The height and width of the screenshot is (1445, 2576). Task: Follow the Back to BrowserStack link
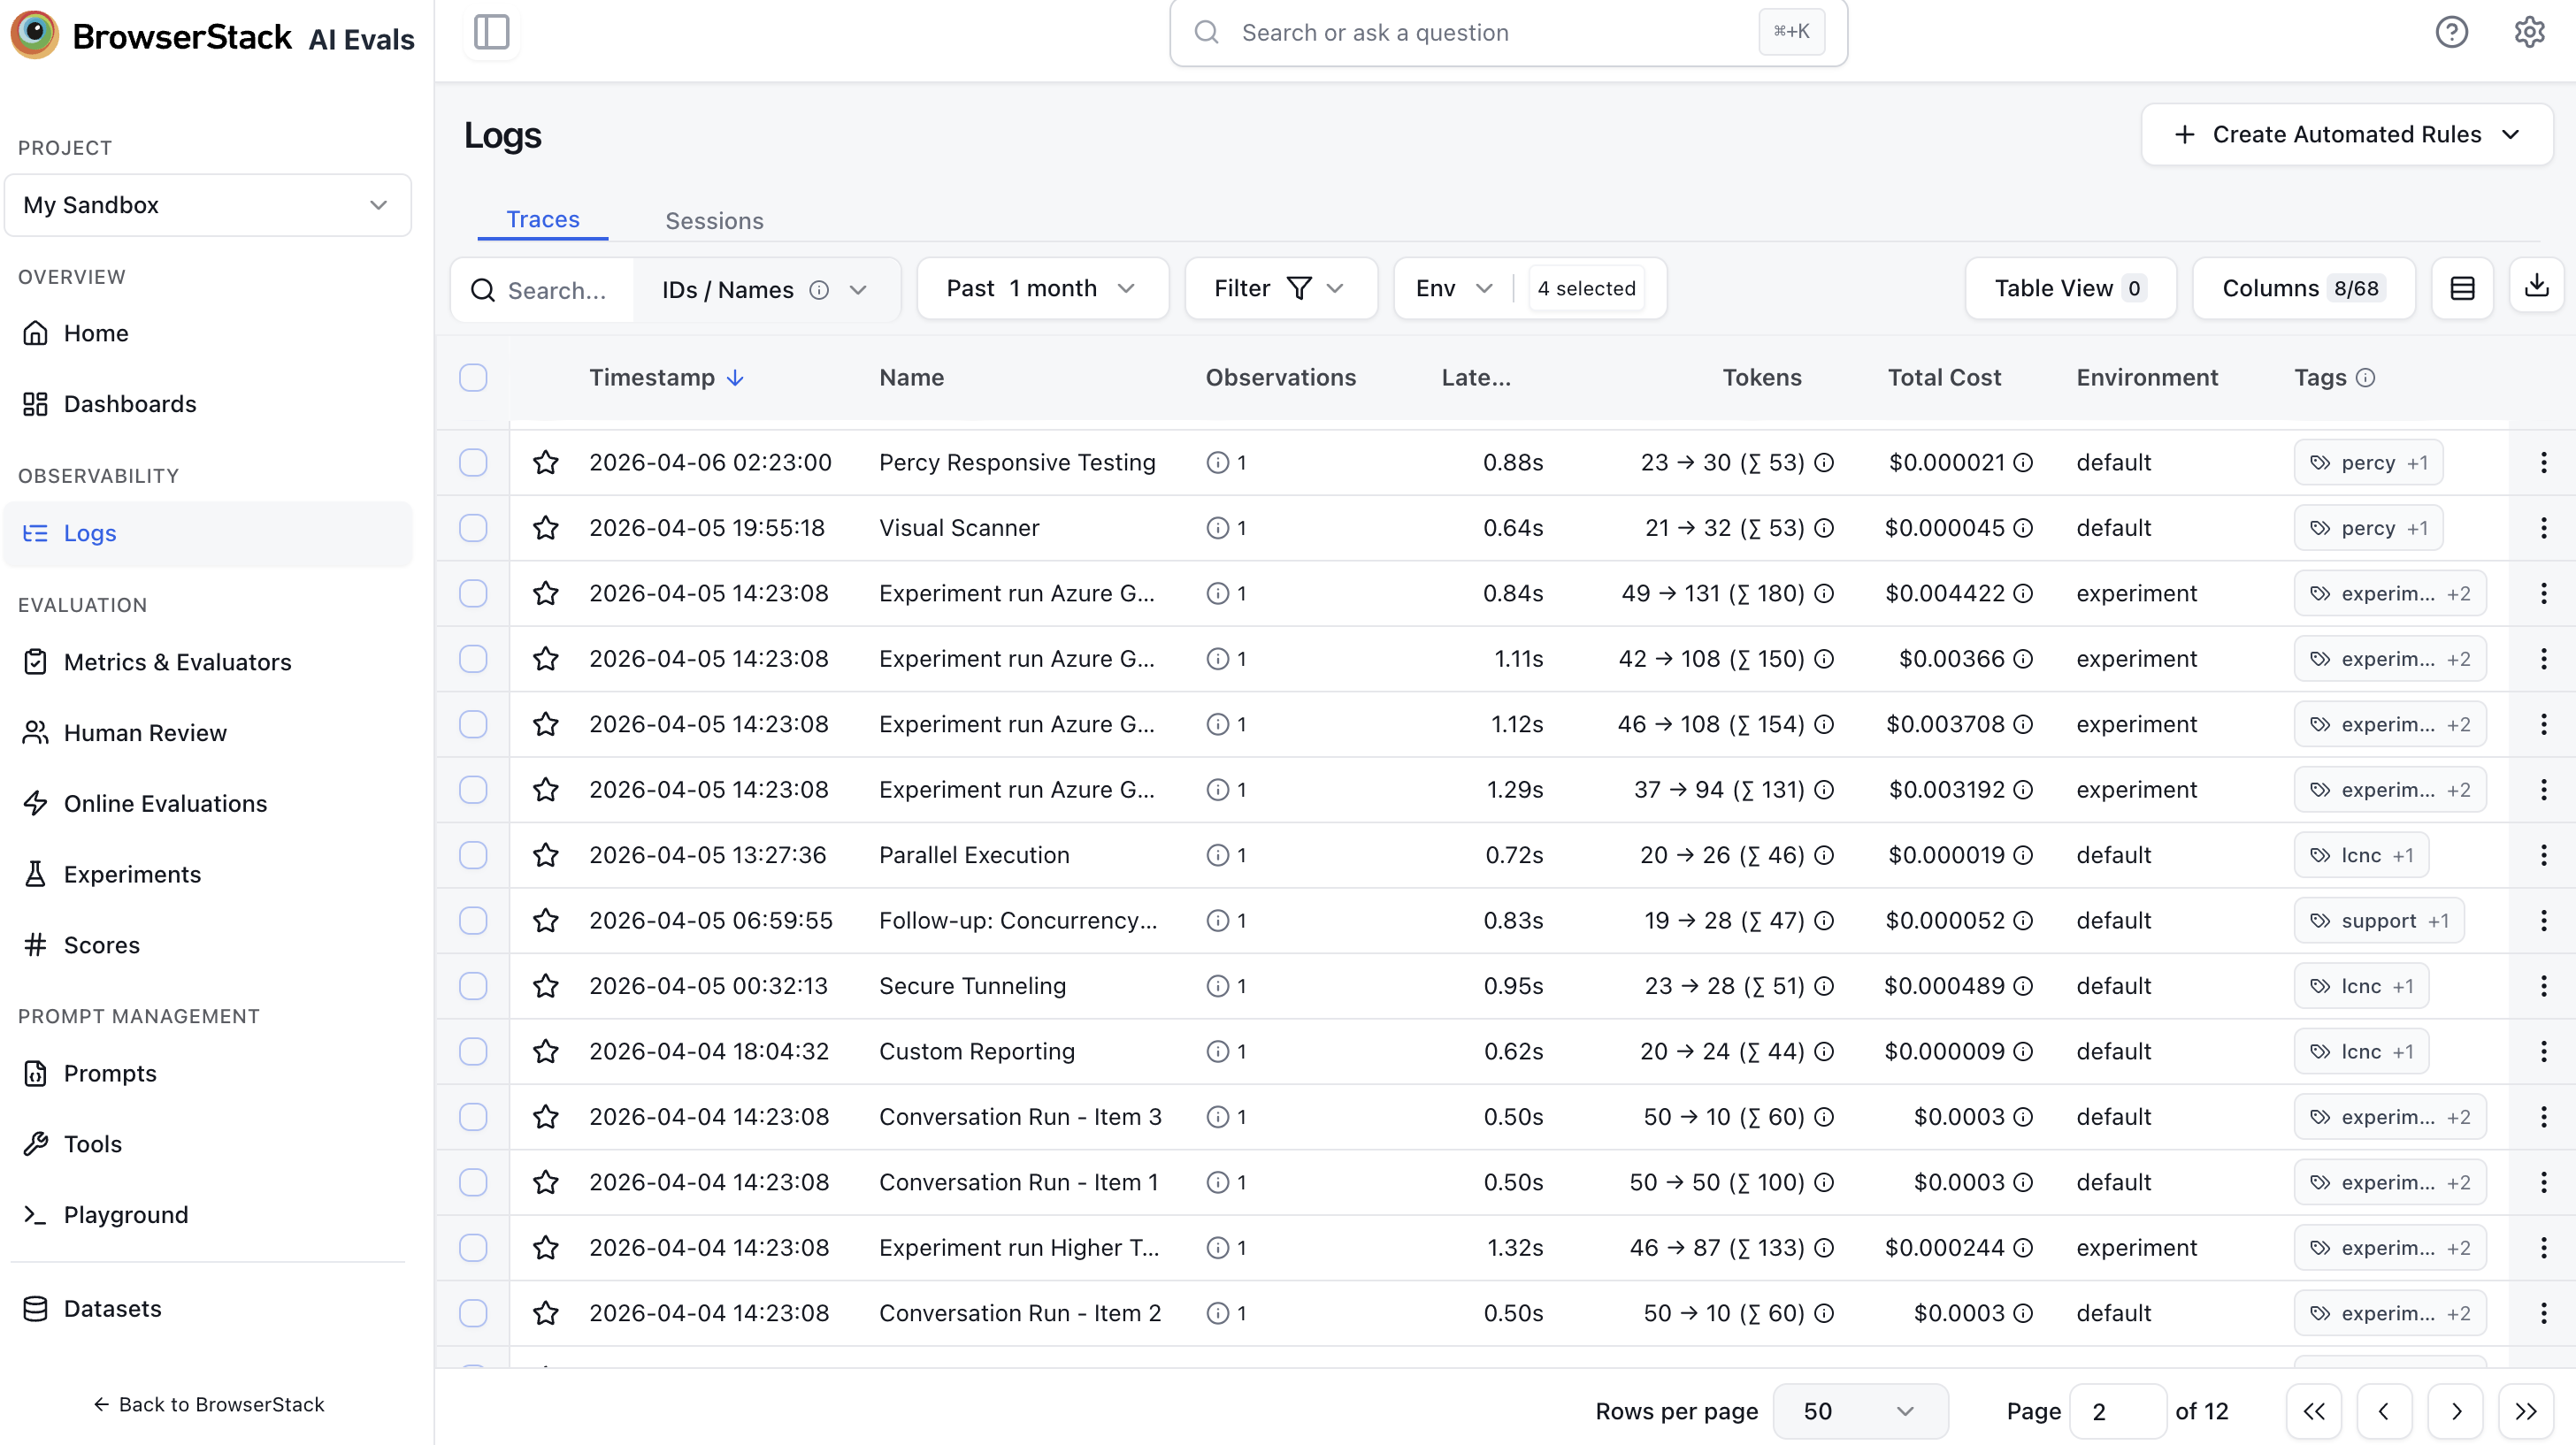(208, 1404)
